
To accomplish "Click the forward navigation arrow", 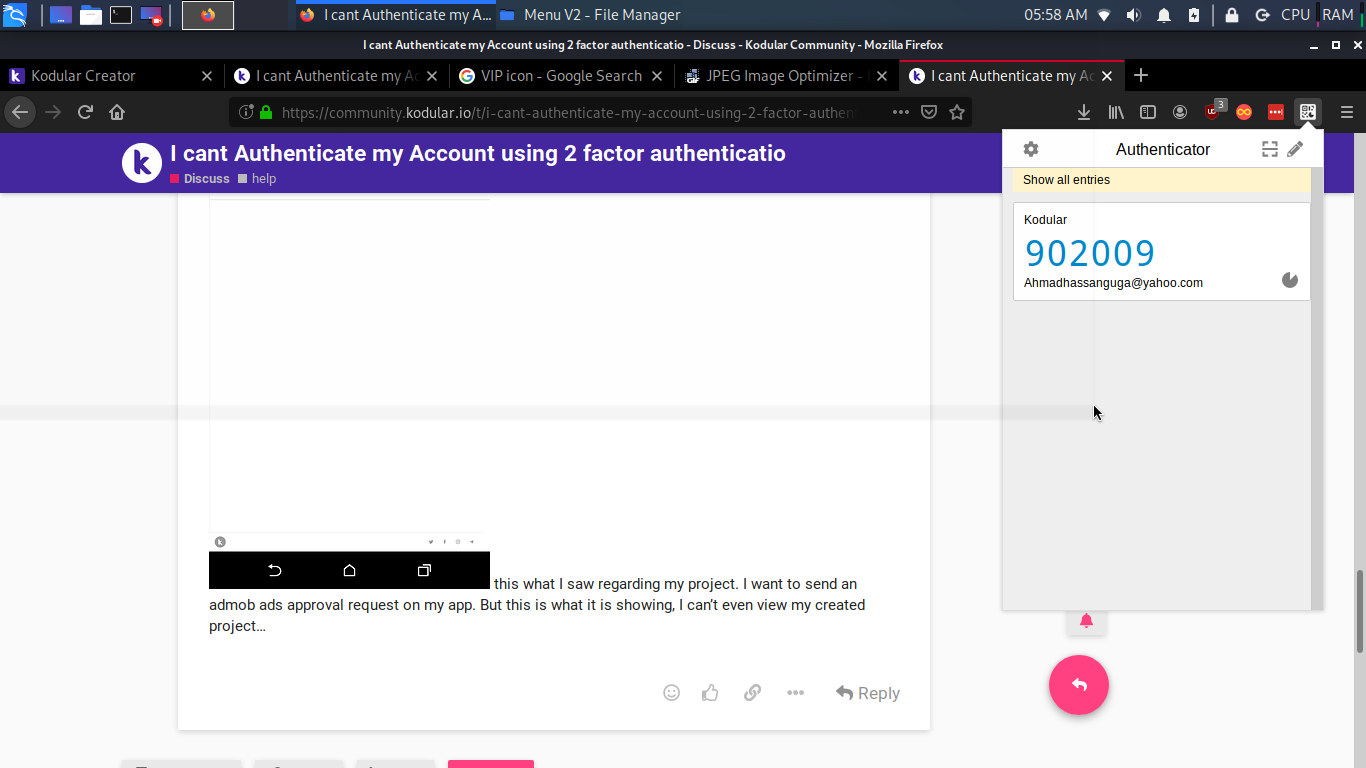I will [53, 112].
